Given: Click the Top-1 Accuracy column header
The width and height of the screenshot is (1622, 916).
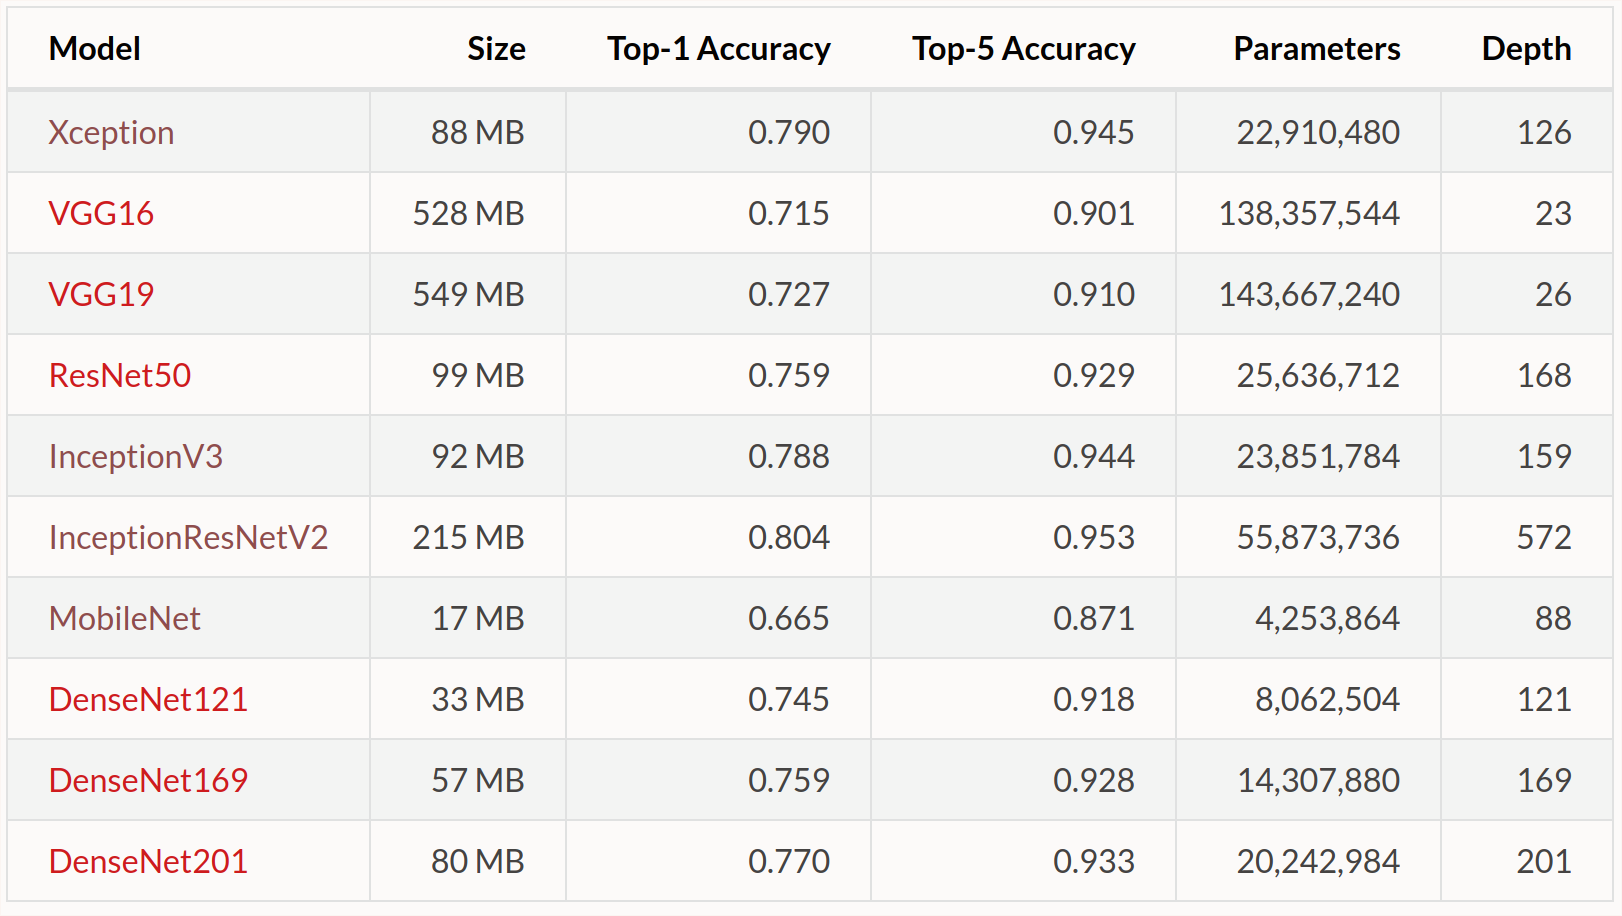Looking at the screenshot, I should [x=718, y=48].
